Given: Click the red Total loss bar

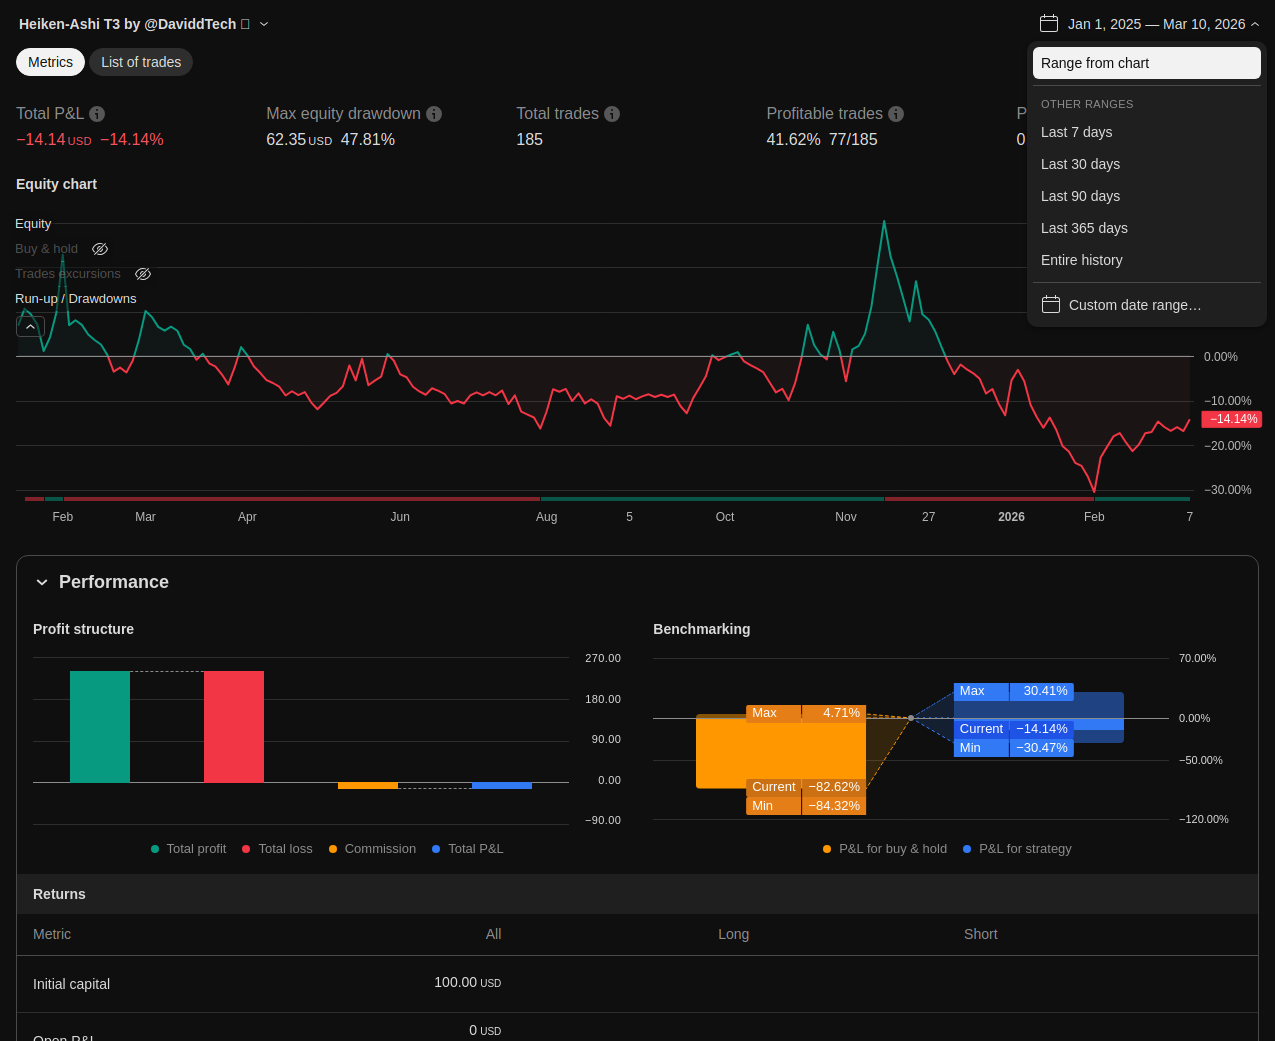Looking at the screenshot, I should (234, 726).
